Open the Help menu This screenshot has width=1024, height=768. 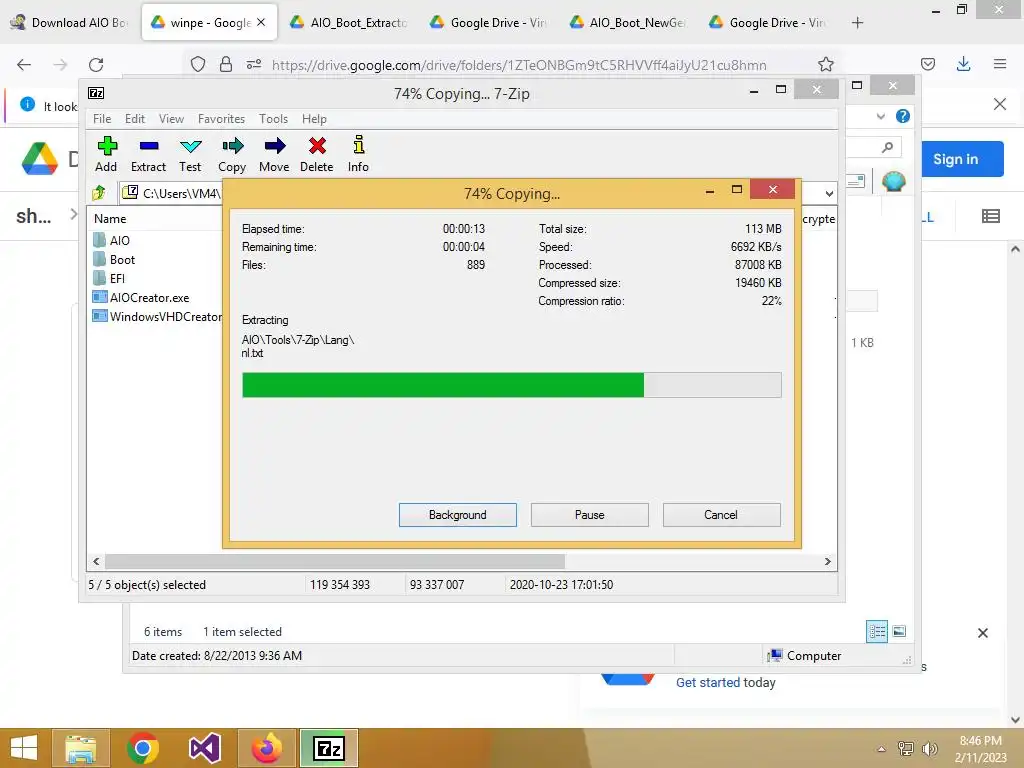click(314, 119)
